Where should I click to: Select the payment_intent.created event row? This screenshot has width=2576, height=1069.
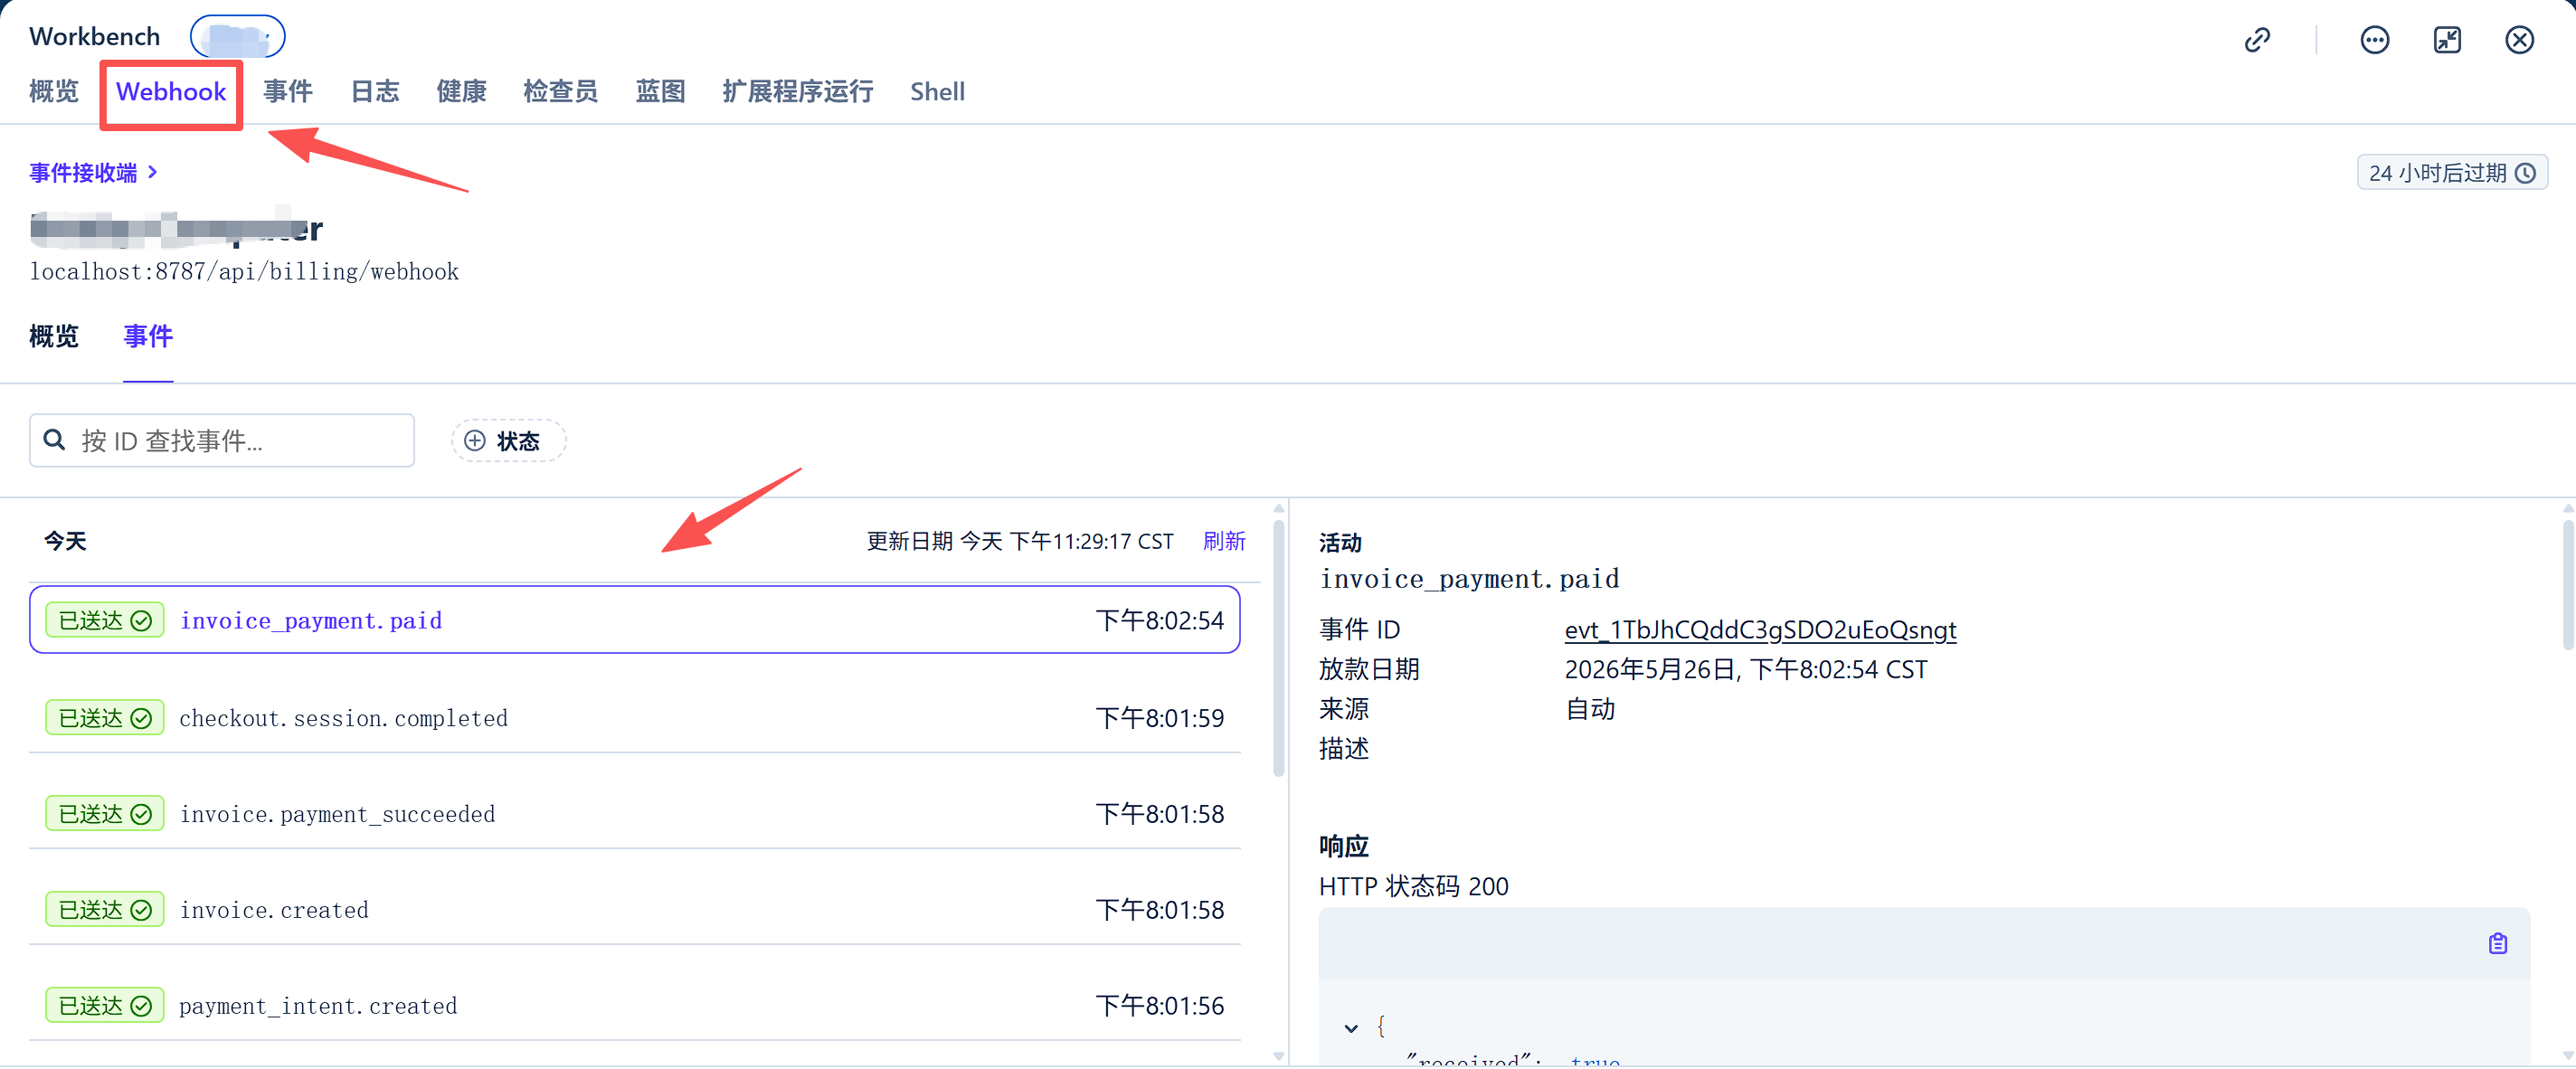point(635,1006)
